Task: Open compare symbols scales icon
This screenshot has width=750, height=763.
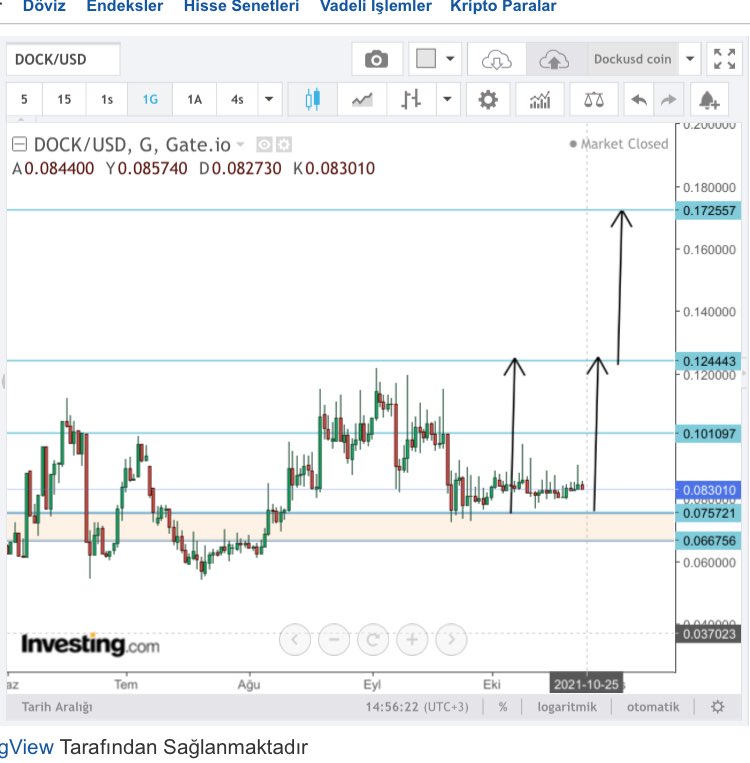Action: click(x=594, y=99)
